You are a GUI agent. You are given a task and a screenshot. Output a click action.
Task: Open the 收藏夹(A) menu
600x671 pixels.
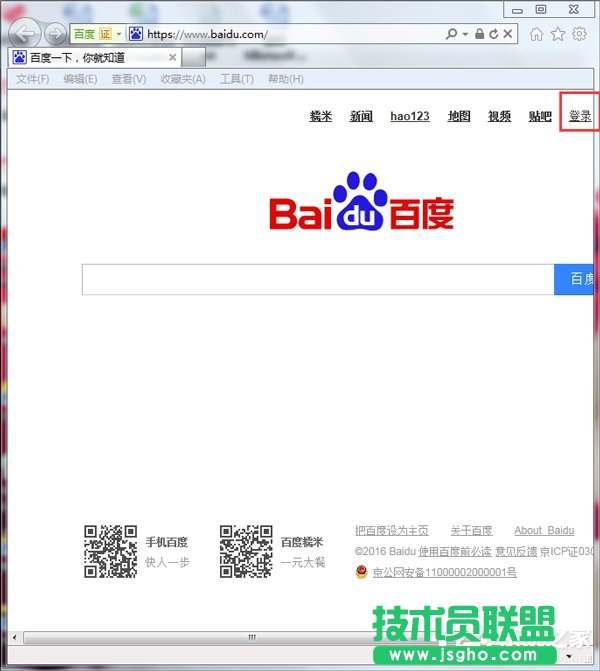pyautogui.click(x=183, y=79)
